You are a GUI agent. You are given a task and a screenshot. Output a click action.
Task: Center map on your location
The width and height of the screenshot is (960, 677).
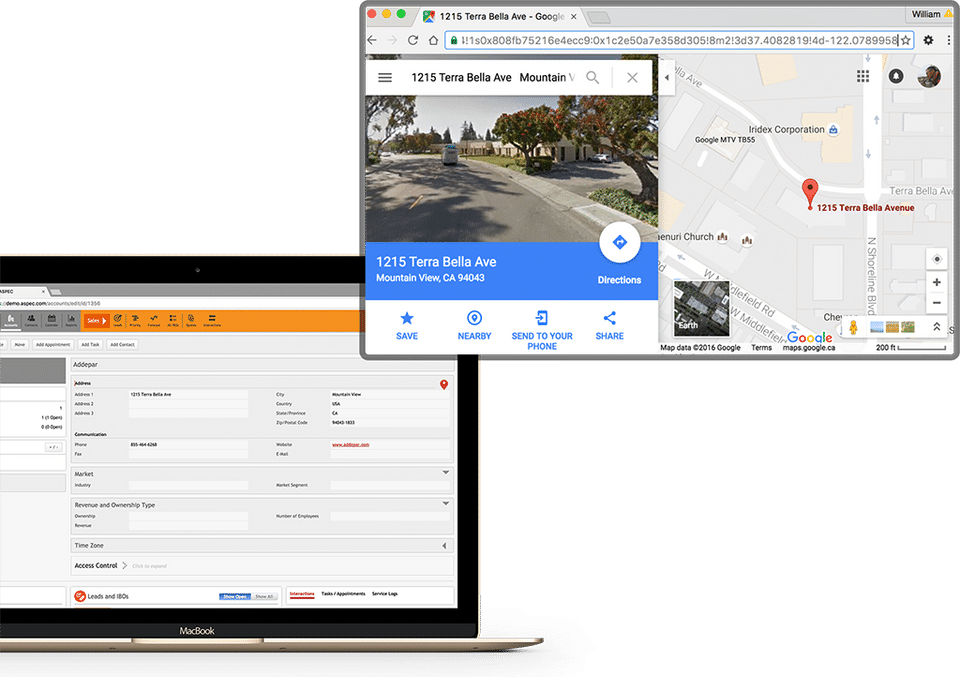[x=937, y=259]
